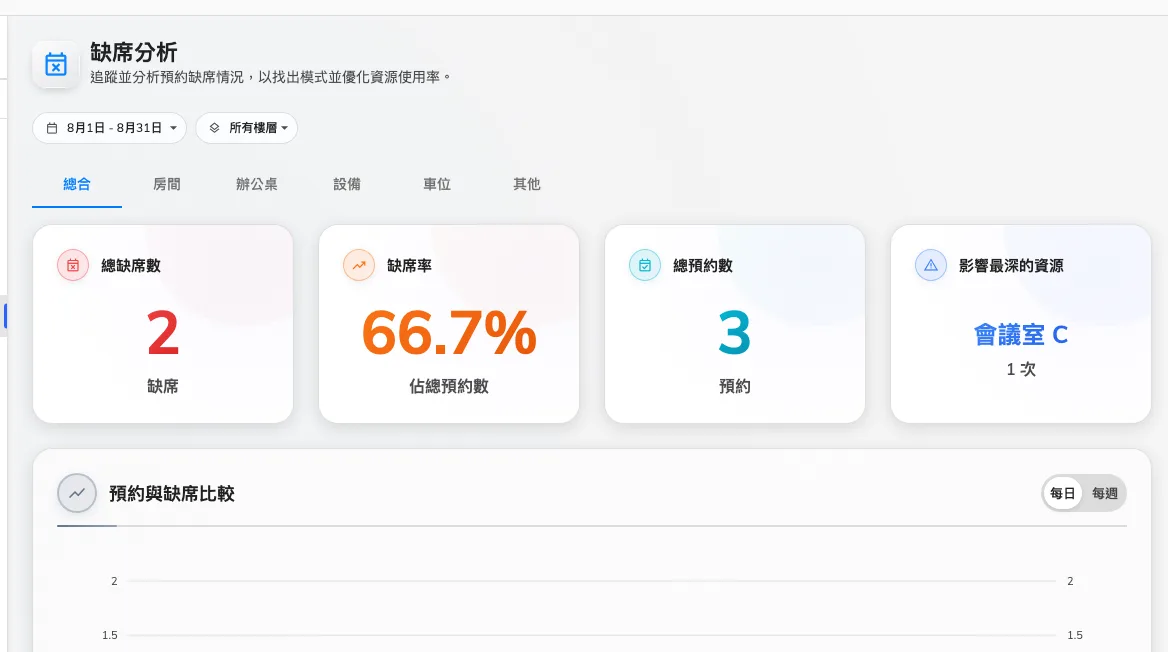This screenshot has width=1168, height=652.
Task: Click the 影響最深的資源 card title
Action: pos(1012,265)
